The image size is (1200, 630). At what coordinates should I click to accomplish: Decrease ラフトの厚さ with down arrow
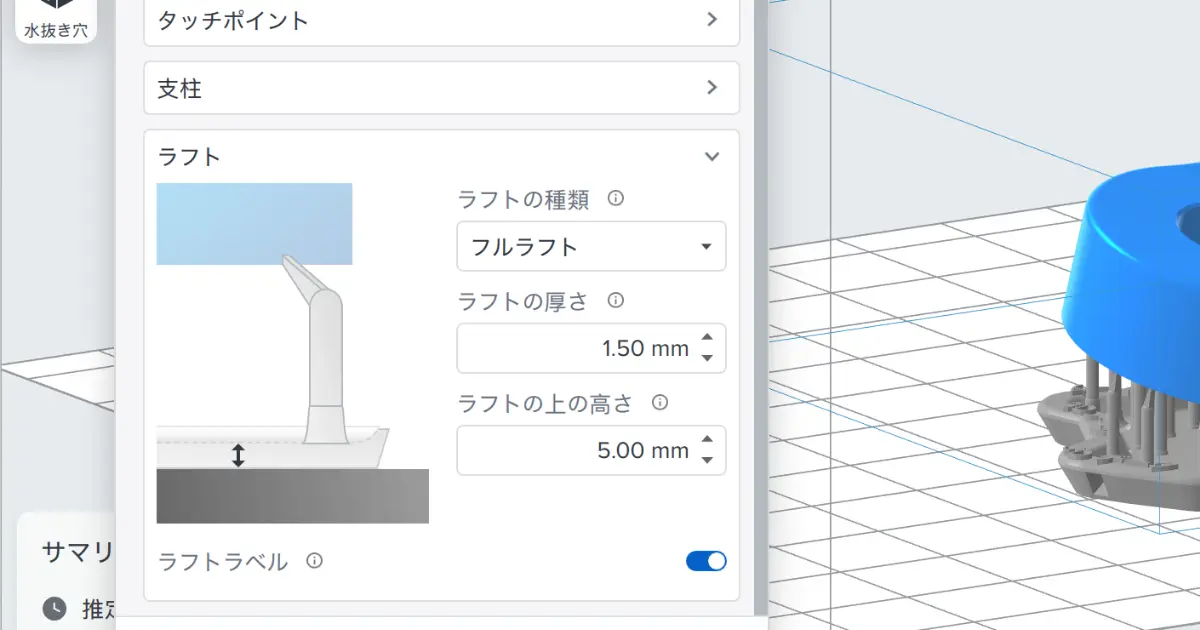[707, 358]
